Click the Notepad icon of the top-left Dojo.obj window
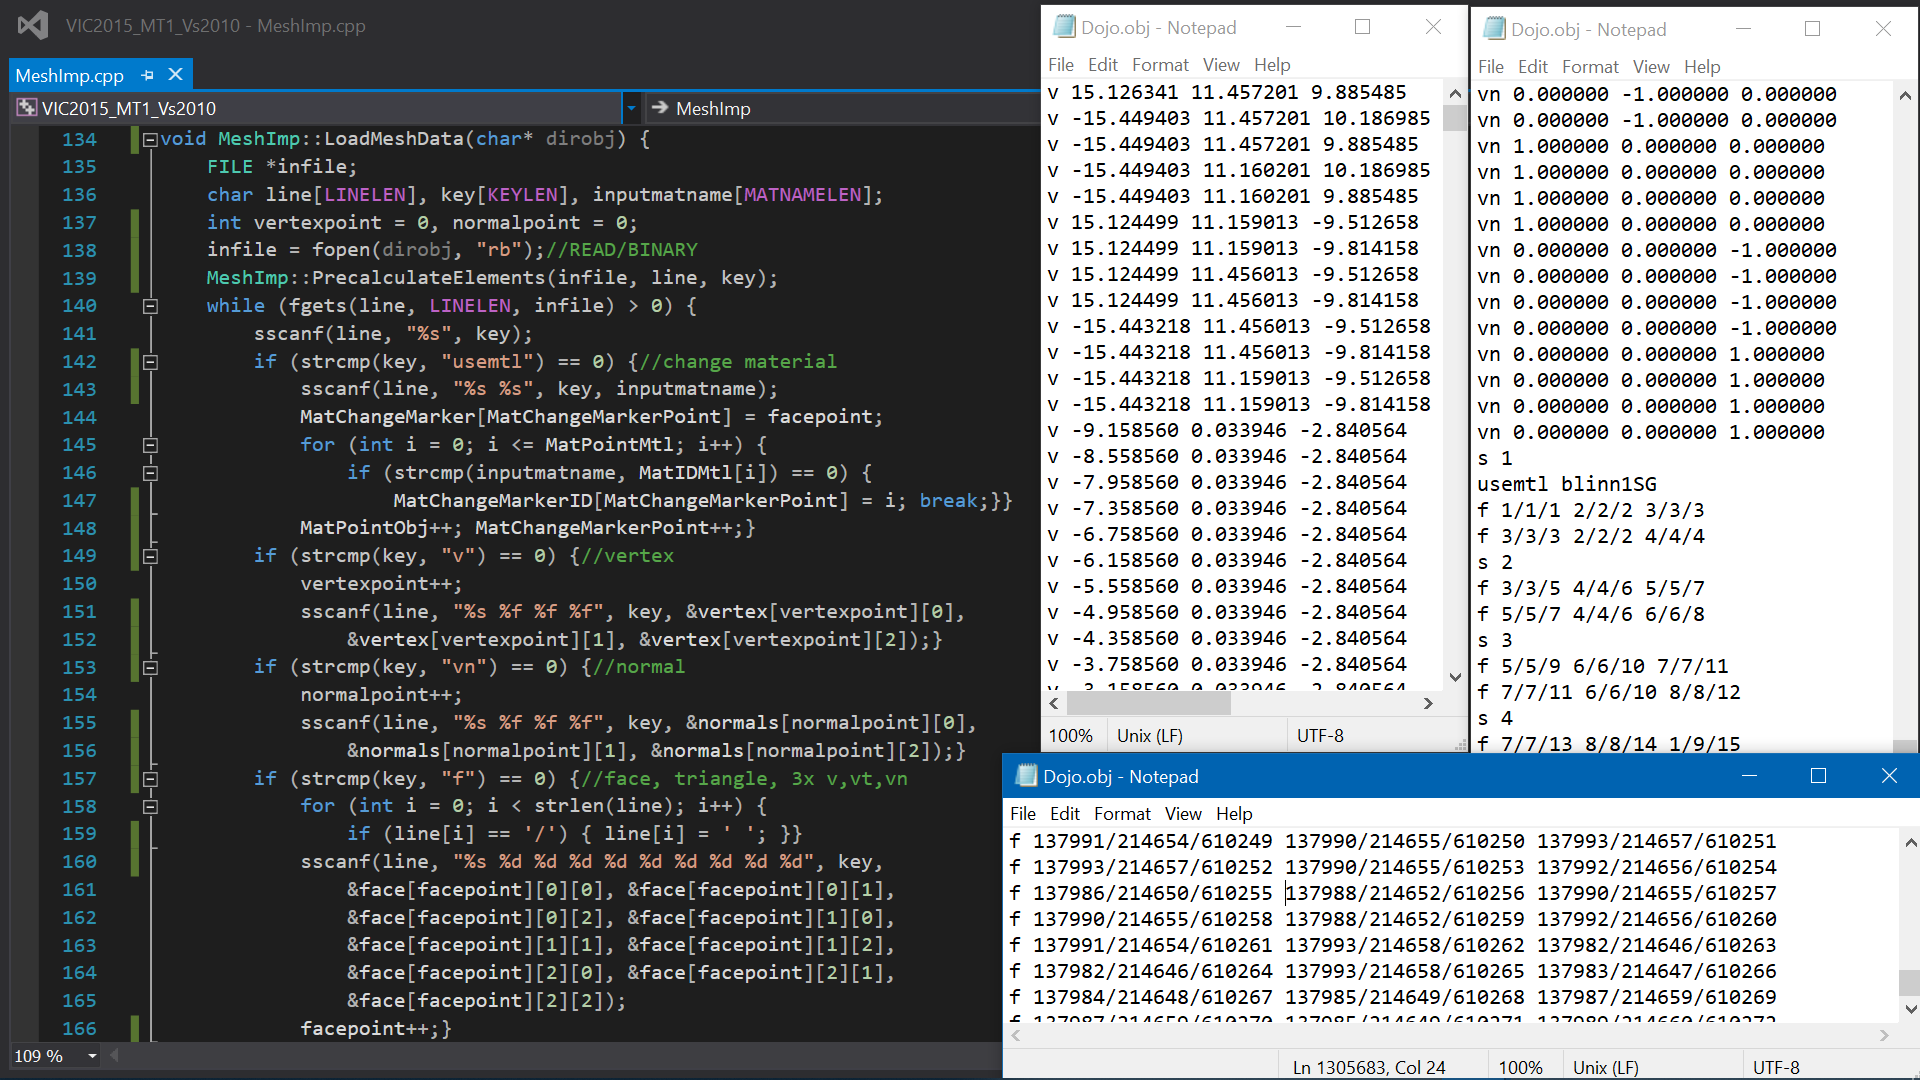Screen dimensions: 1920x1080 [1064, 27]
